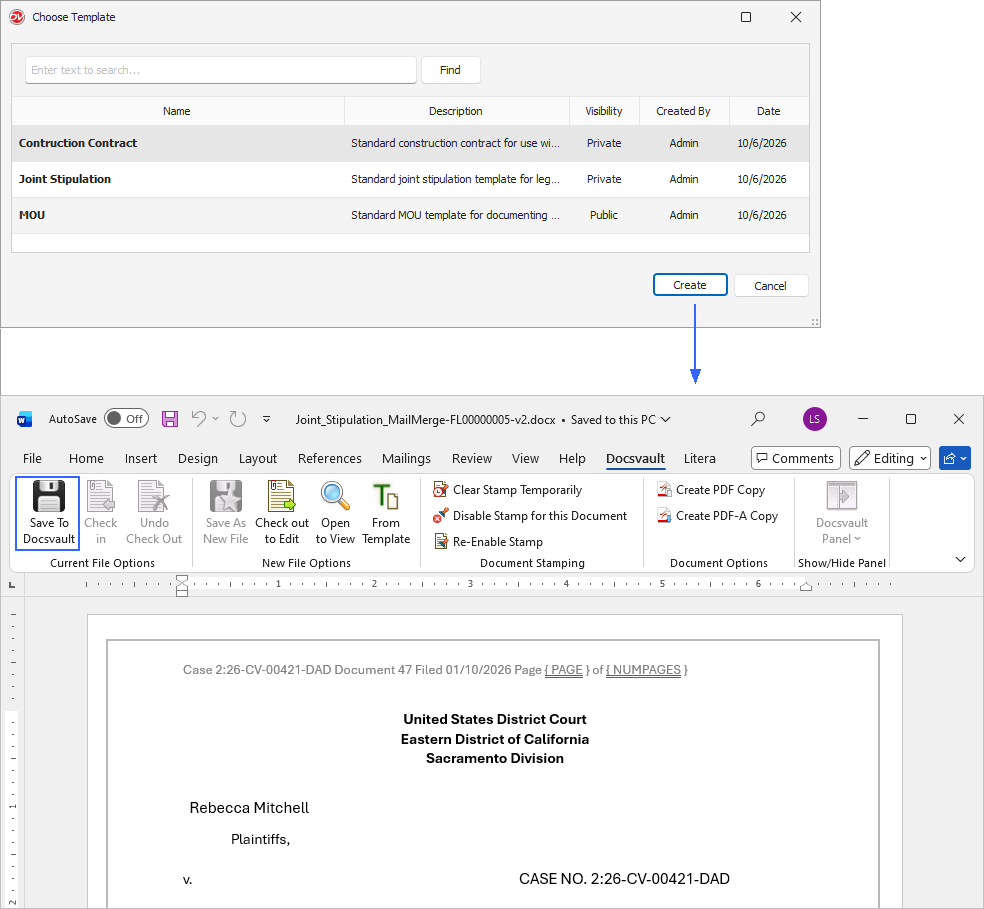
Task: Click the From Template icon
Action: 386,496
